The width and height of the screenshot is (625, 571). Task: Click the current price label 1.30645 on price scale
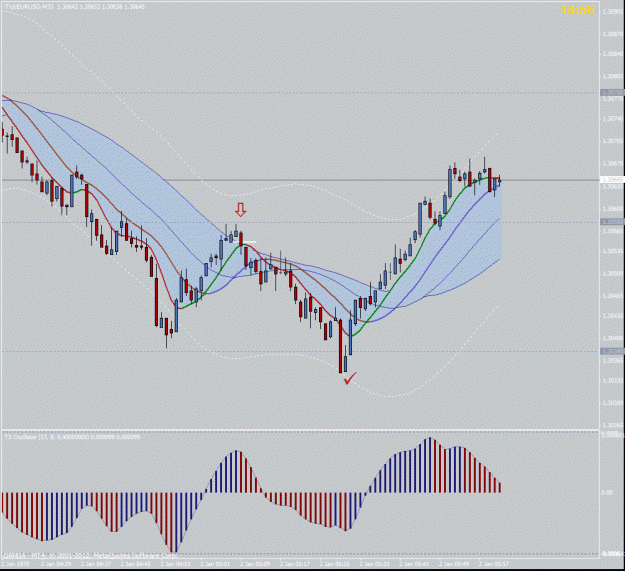613,180
